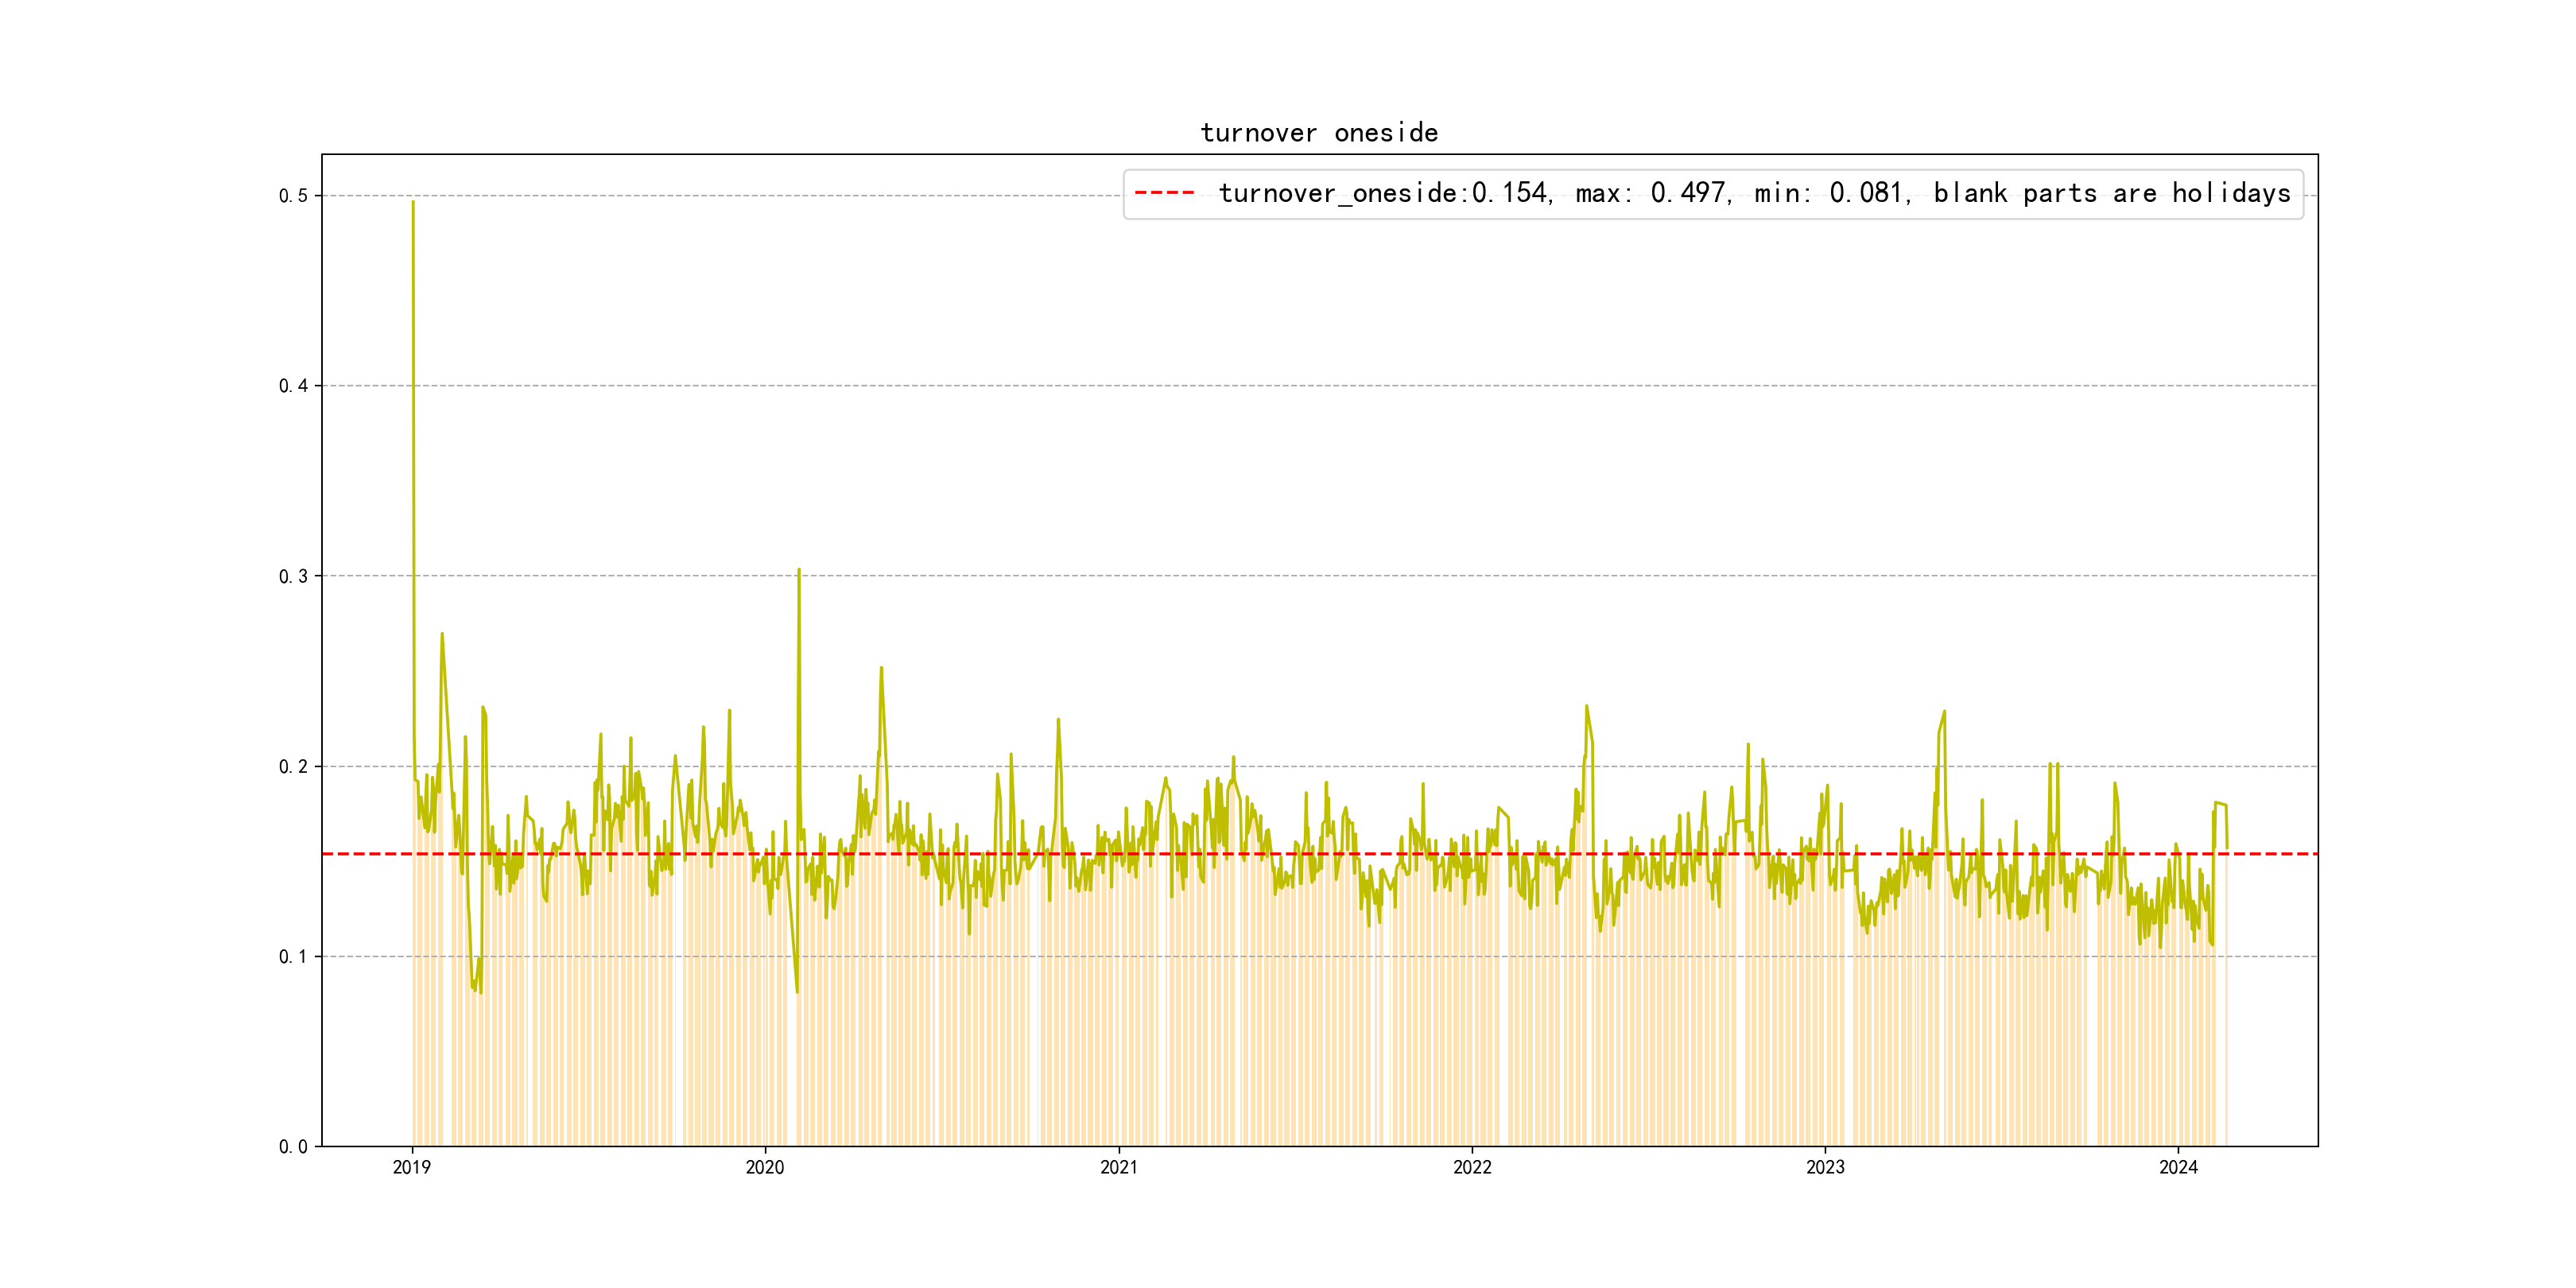Click the 'turnover oneside' chart title

1318,133
